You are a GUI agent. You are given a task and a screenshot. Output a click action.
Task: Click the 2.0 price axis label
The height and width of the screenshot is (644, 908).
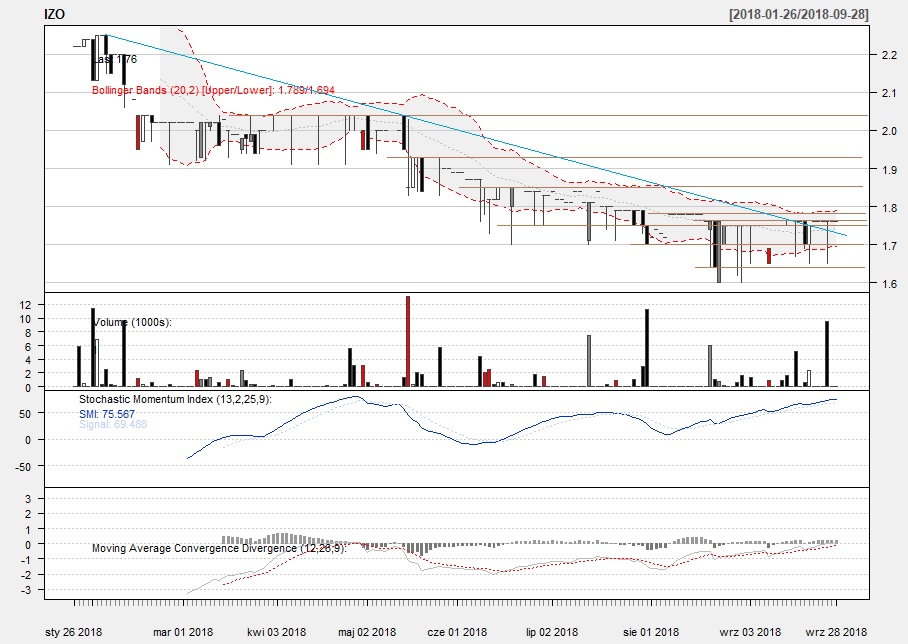tap(889, 131)
